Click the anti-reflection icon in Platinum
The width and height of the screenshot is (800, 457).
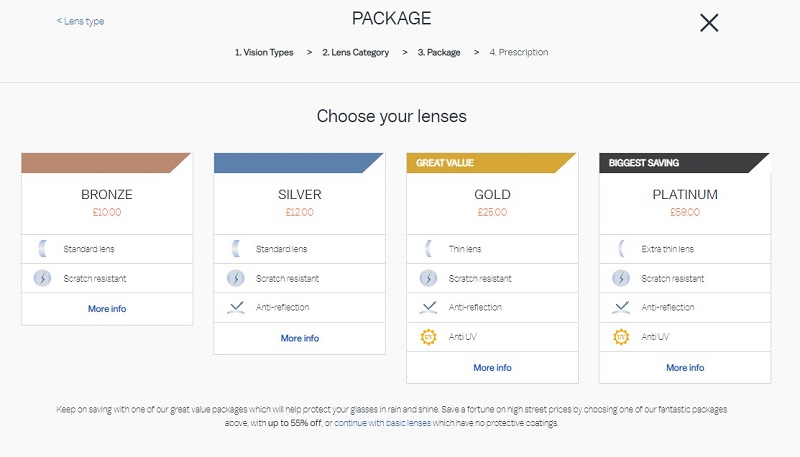621,308
